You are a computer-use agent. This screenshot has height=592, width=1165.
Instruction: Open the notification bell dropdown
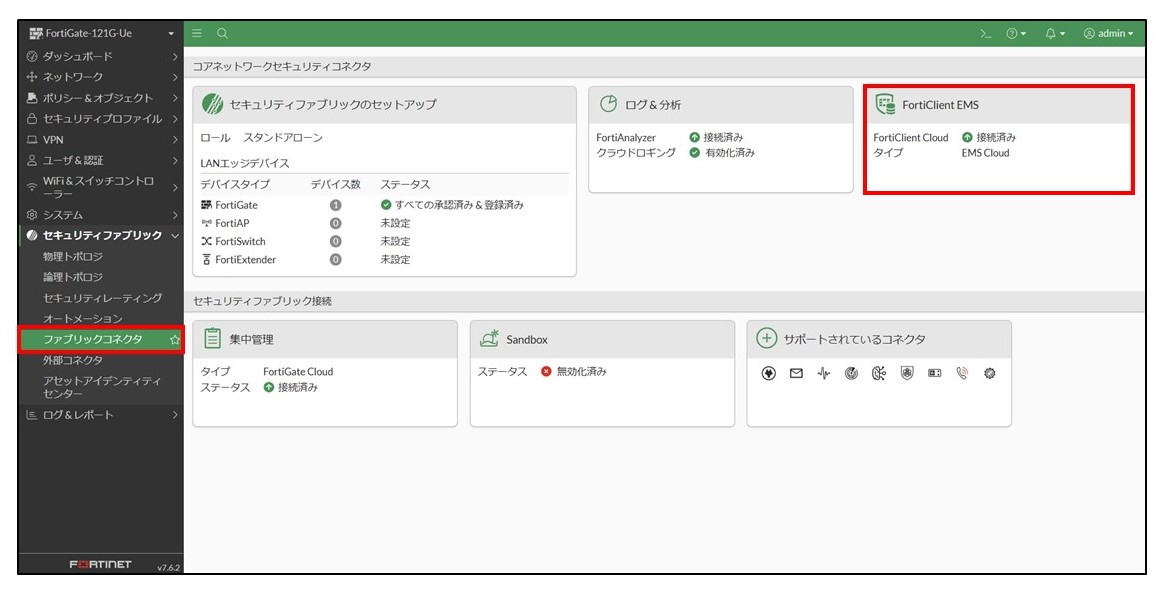click(1055, 33)
